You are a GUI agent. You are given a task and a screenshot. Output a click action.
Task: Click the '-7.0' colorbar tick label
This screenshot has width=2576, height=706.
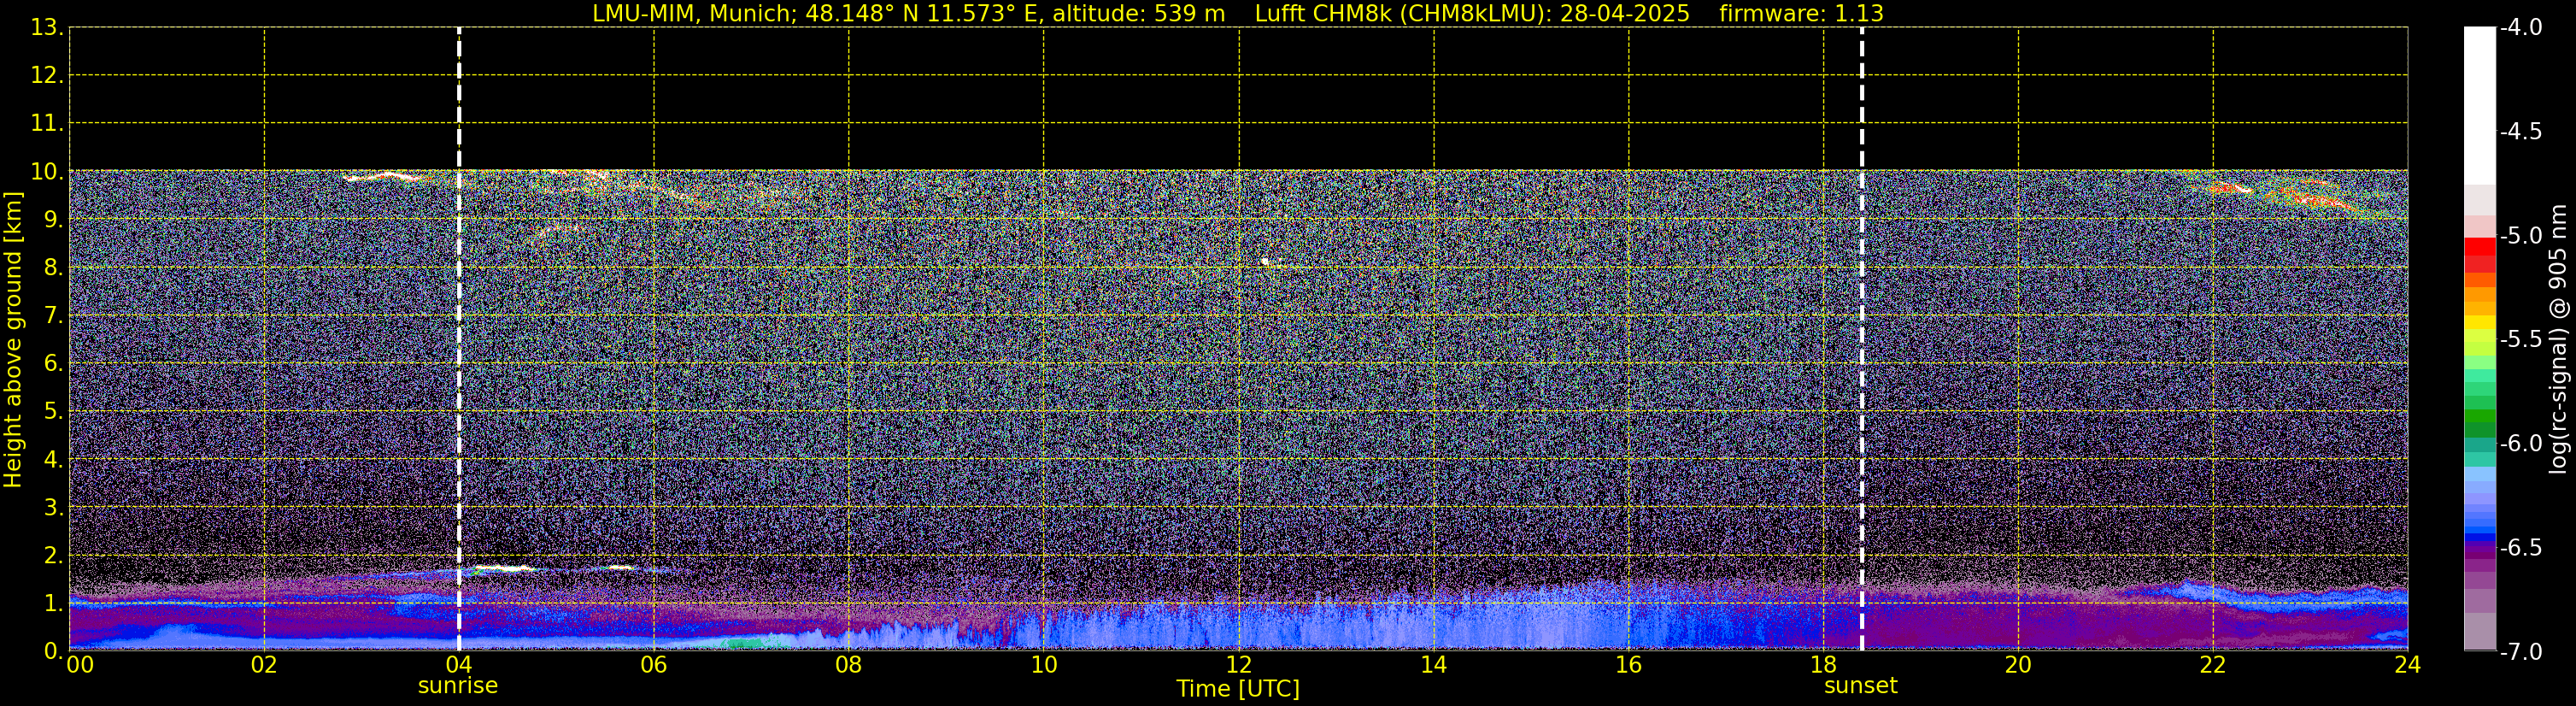pos(2520,652)
